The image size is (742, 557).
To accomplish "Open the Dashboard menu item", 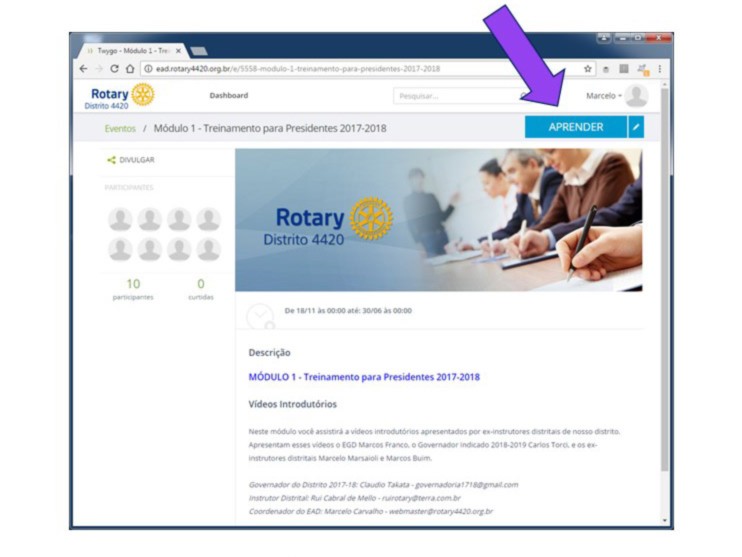I will (229, 96).
